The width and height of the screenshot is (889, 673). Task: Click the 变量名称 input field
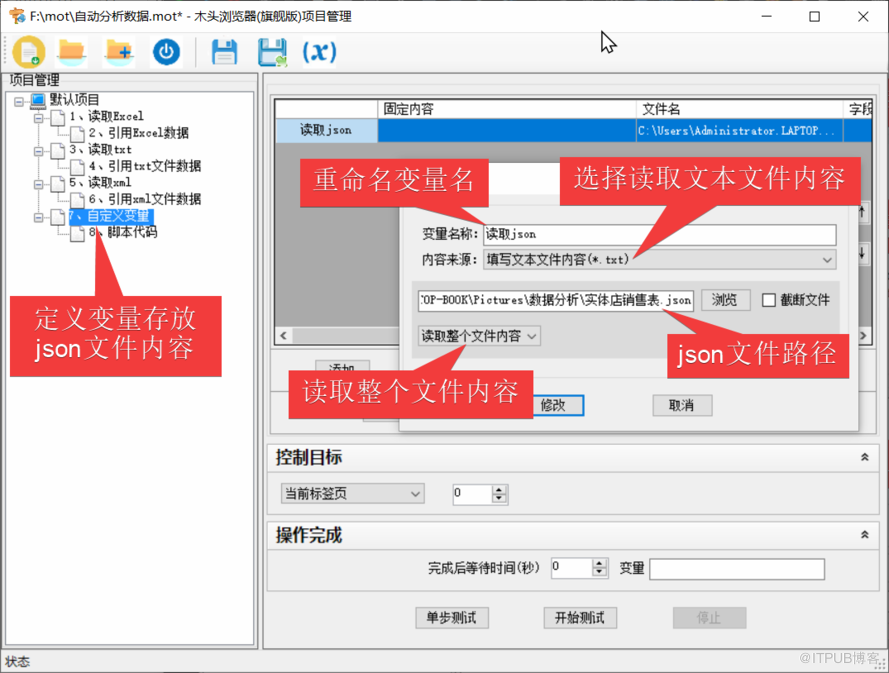pos(658,235)
